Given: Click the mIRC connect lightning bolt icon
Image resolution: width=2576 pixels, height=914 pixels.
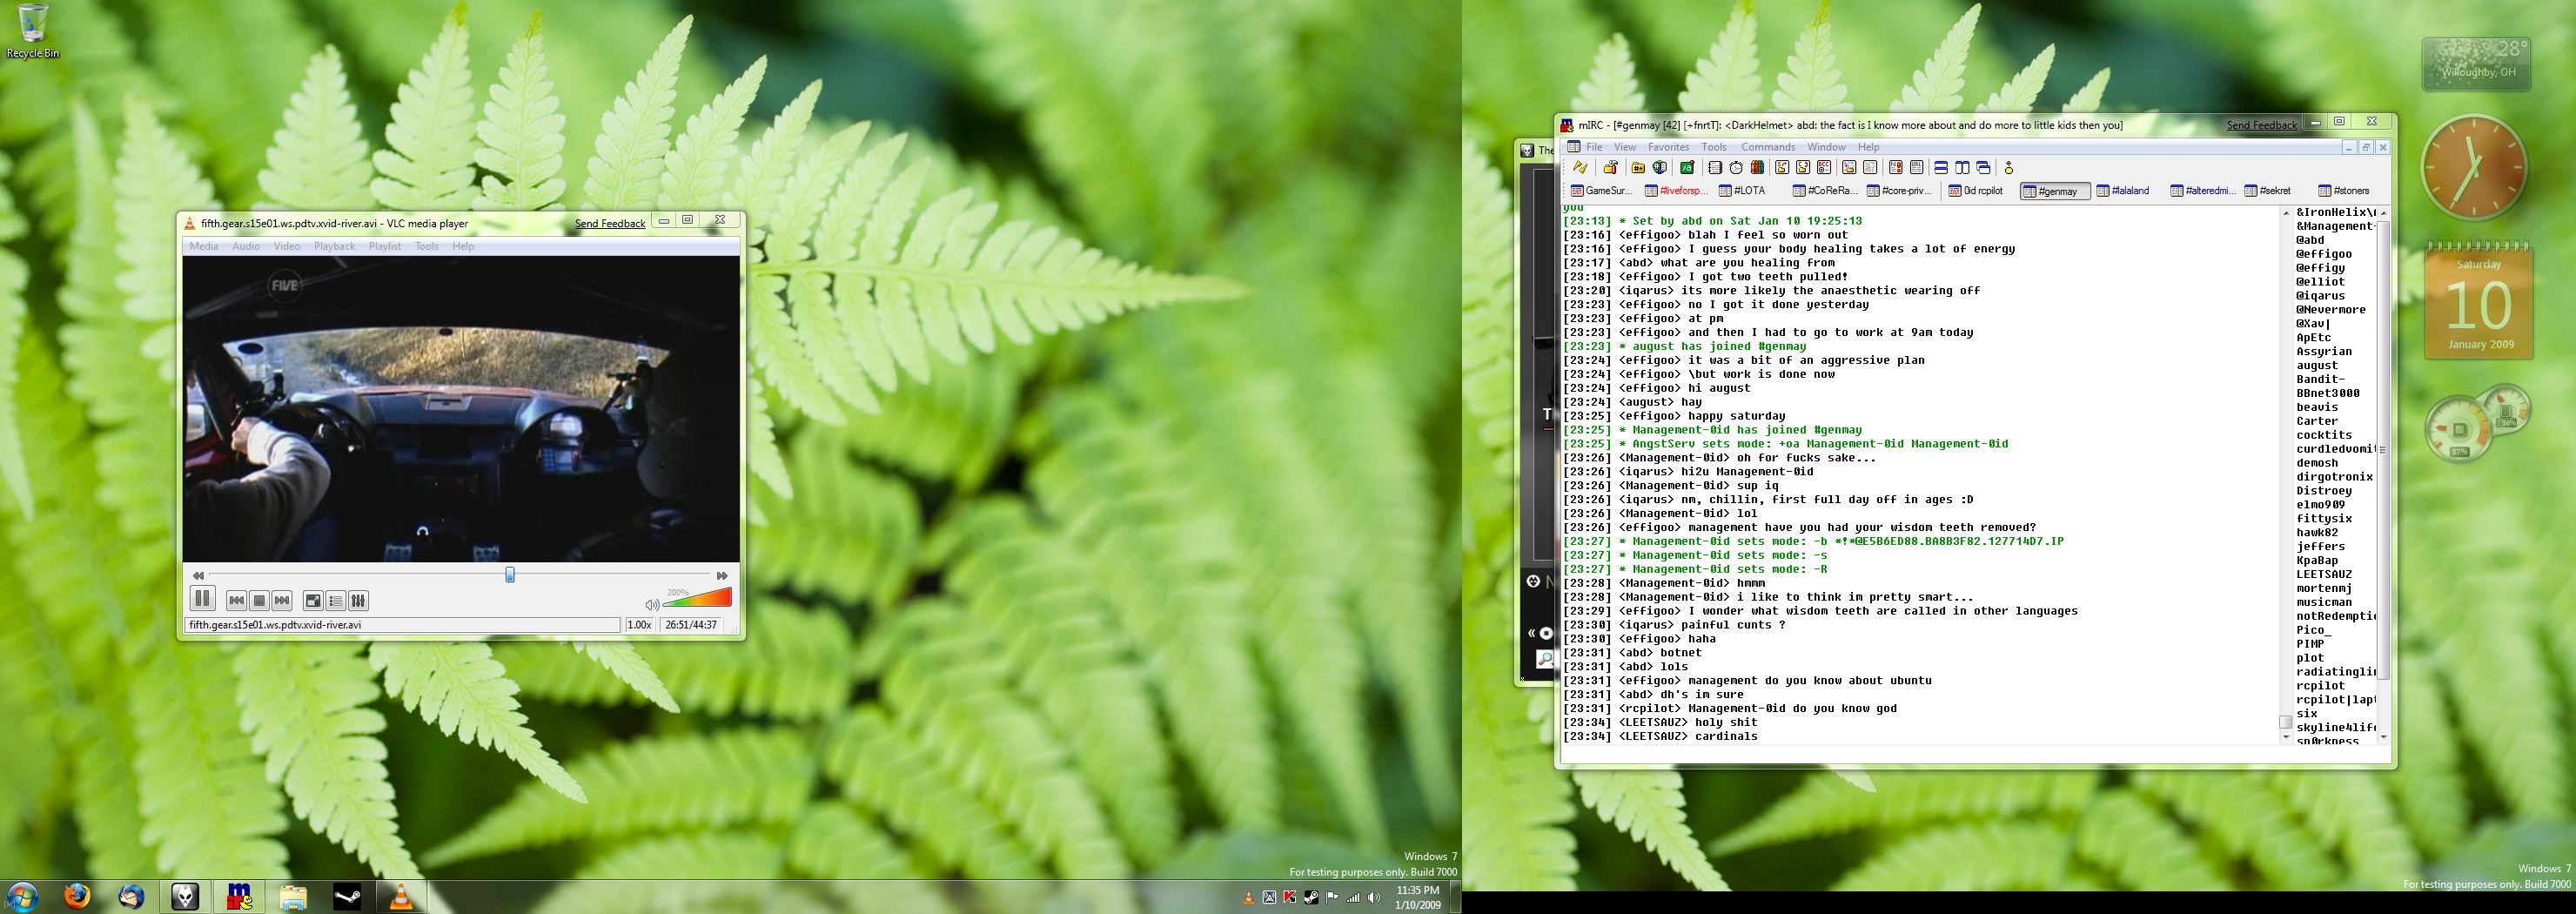Looking at the screenshot, I should [1580, 168].
